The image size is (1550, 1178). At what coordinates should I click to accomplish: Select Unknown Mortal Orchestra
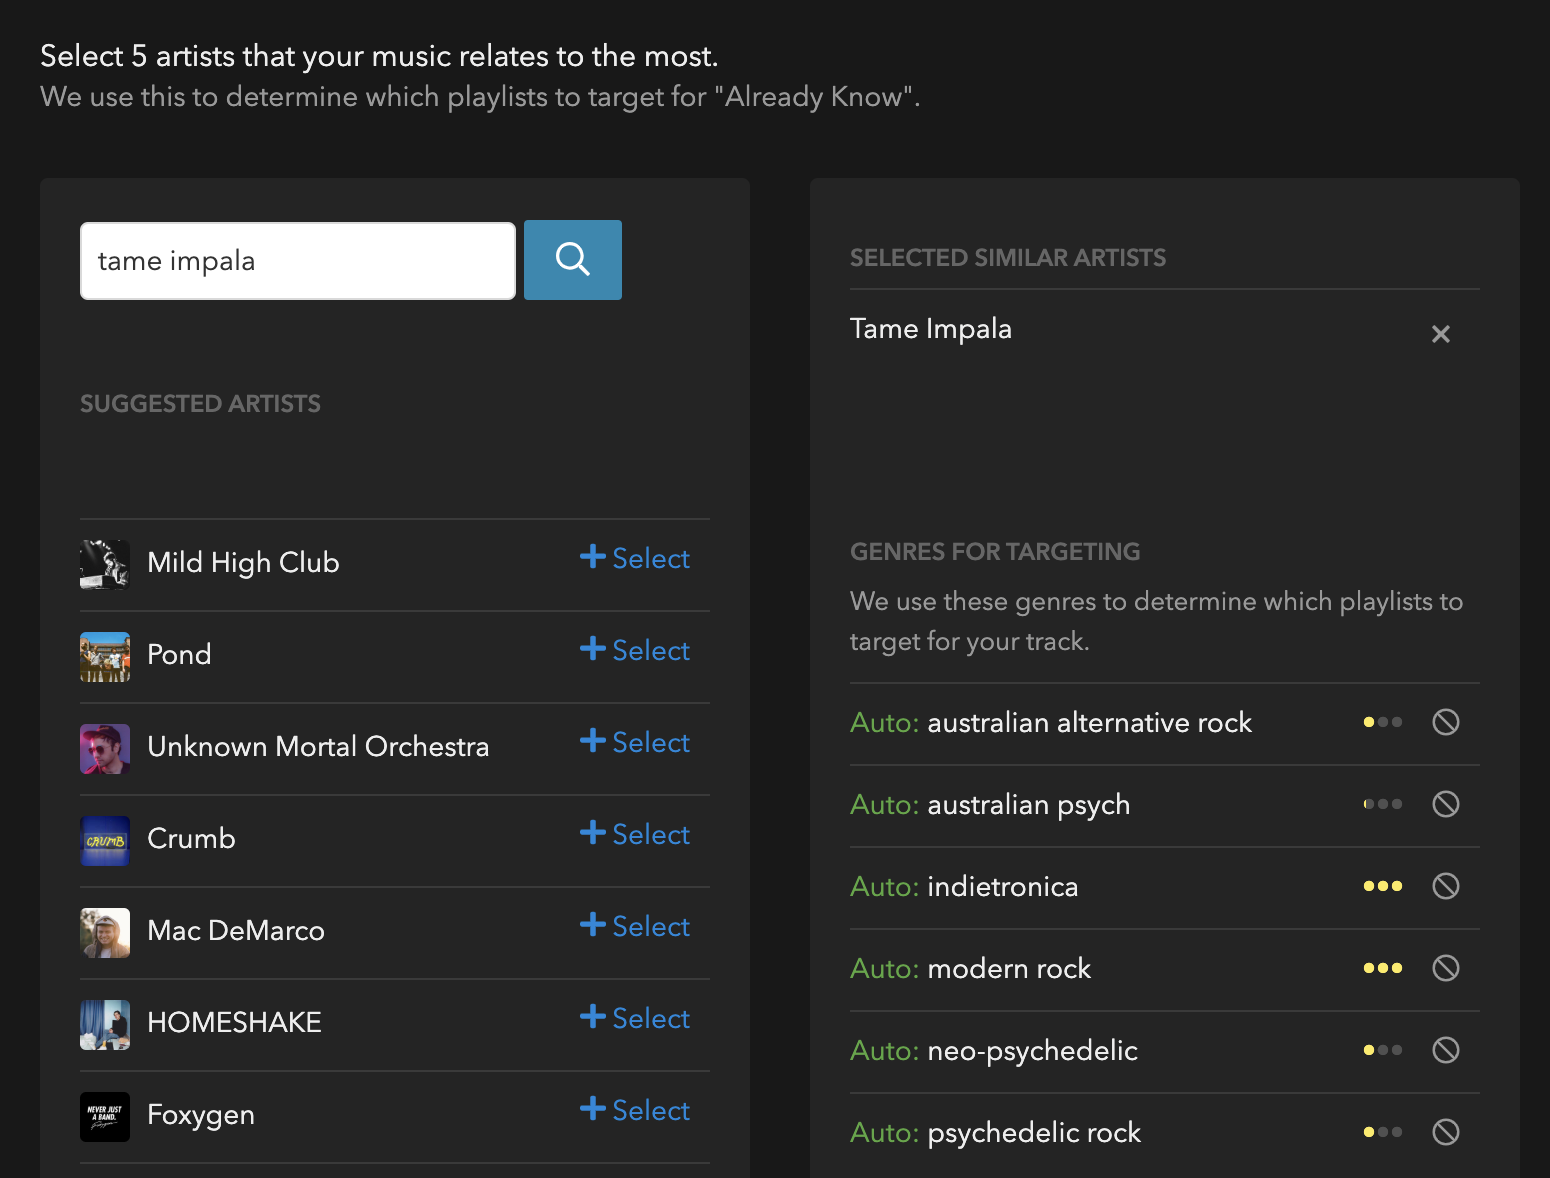[635, 742]
